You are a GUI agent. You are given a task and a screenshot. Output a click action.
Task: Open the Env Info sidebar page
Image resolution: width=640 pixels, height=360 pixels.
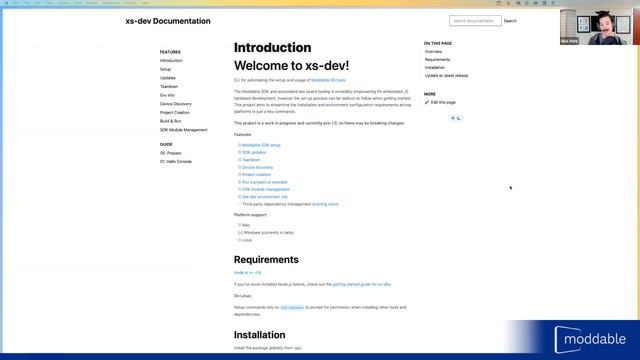click(x=167, y=95)
